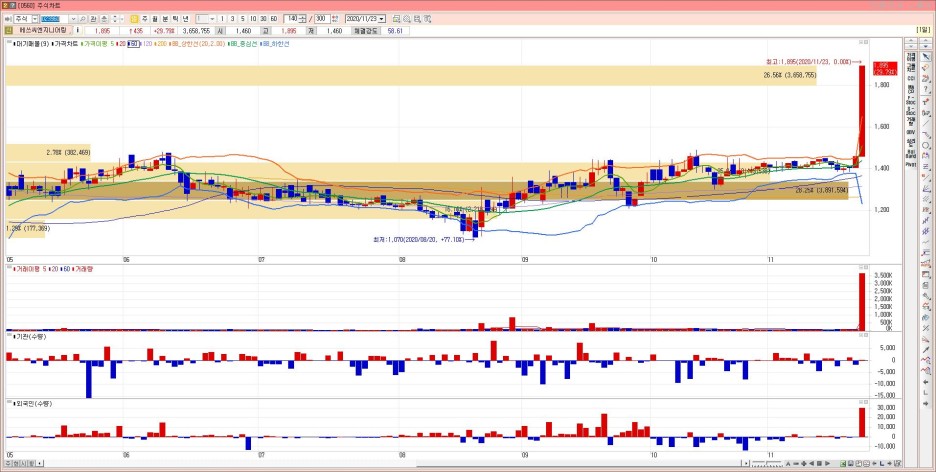936x472 pixels.
Task: Toggle the 매기화물(9) legend item
Action: coord(31,44)
